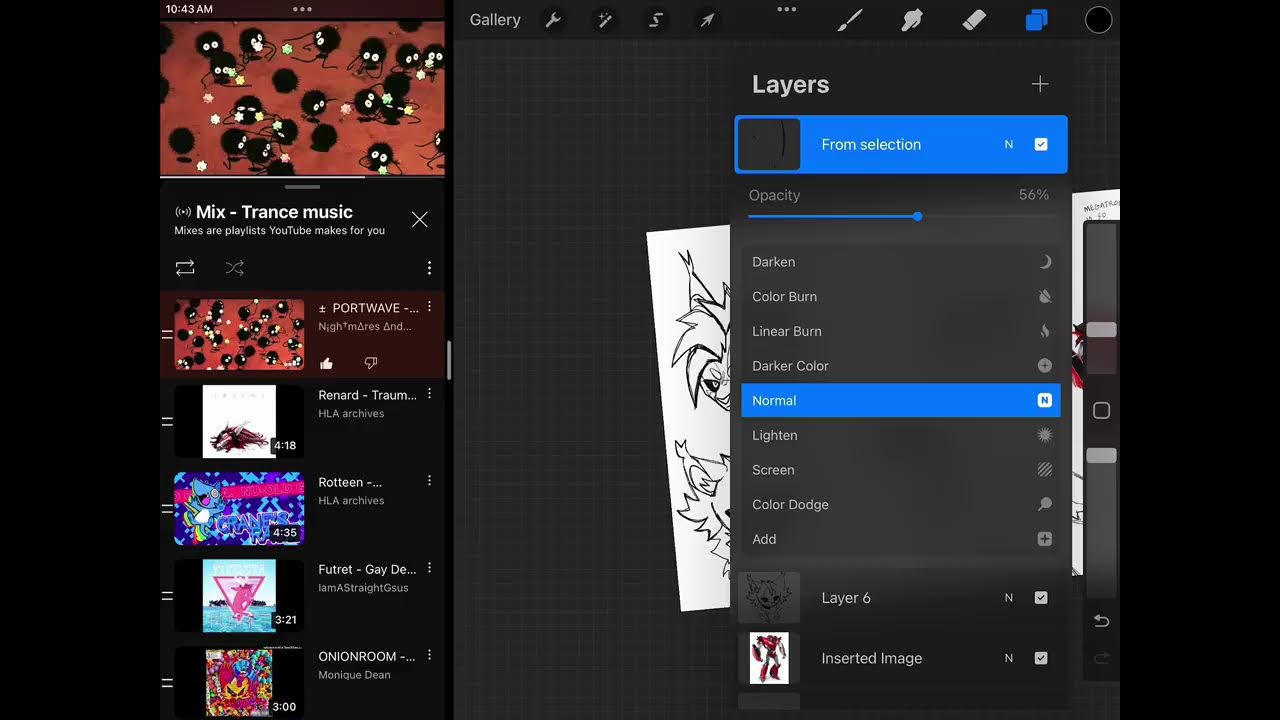Select the Transform arrow tool

pos(707,20)
